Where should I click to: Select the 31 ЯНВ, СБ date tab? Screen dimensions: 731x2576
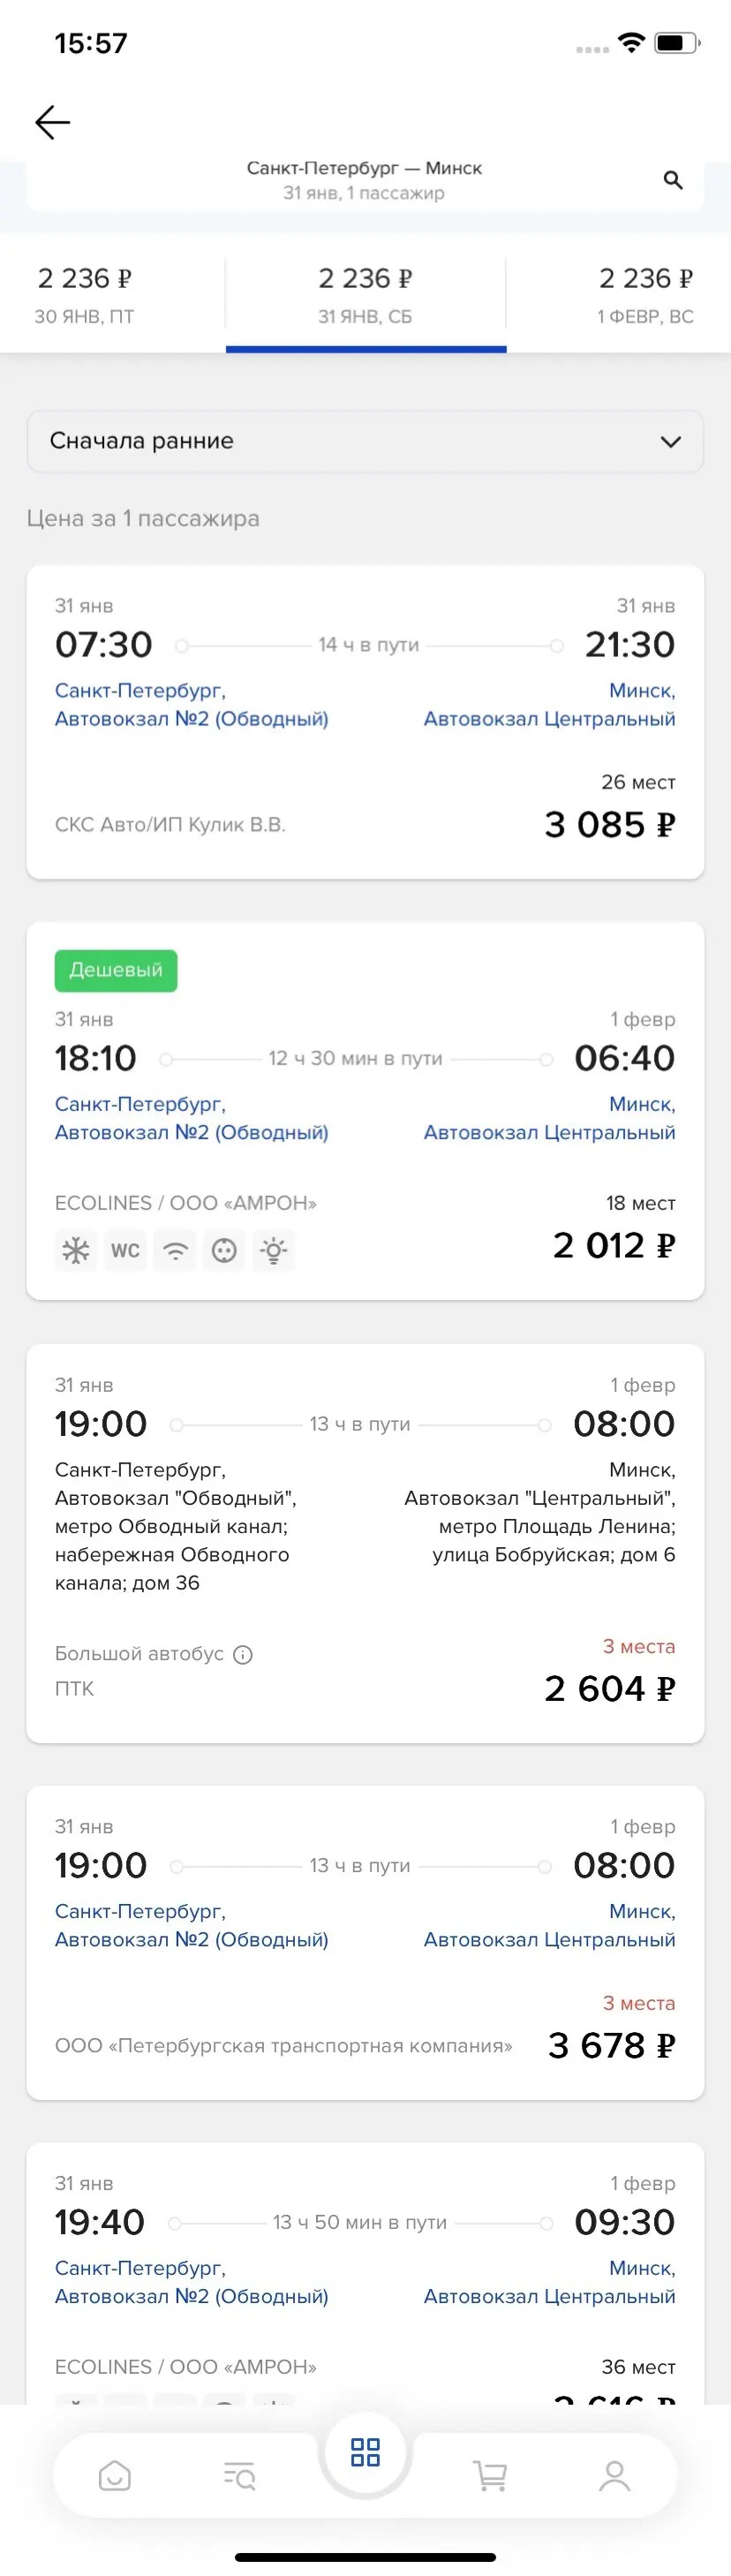click(365, 295)
